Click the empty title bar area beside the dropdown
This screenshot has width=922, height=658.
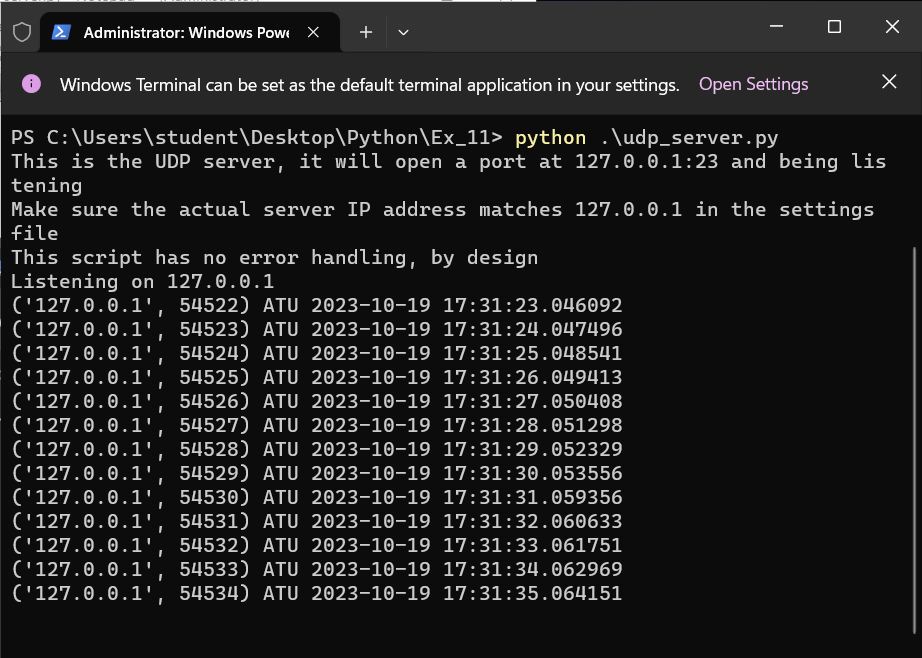click(580, 32)
